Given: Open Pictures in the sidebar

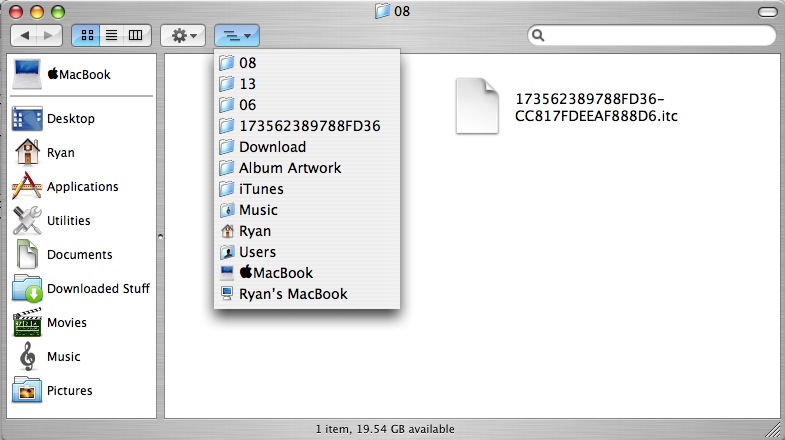Looking at the screenshot, I should pos(81,391).
